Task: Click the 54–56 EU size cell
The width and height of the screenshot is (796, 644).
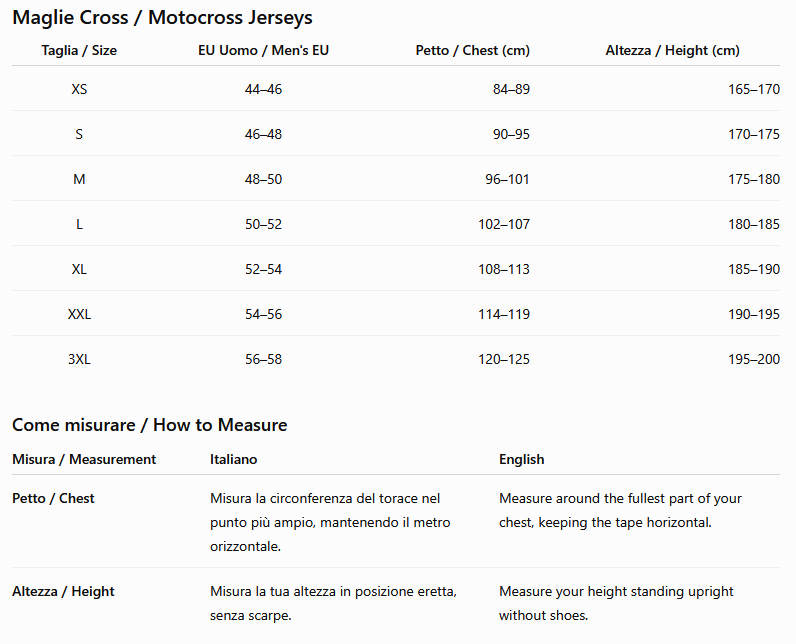Action: coord(263,314)
